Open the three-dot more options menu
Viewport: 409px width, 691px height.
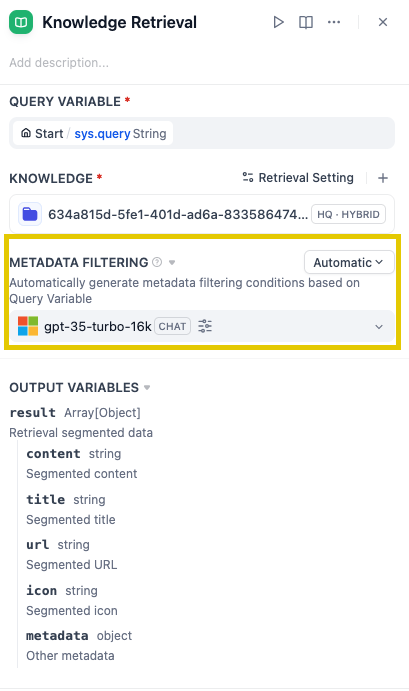tap(334, 22)
